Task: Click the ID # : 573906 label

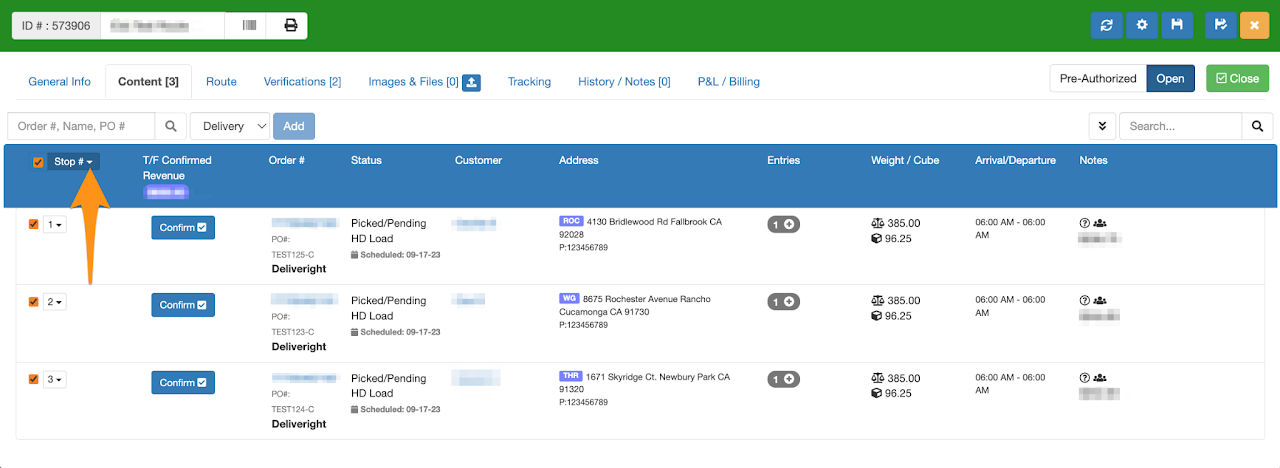Action: pyautogui.click(x=57, y=25)
